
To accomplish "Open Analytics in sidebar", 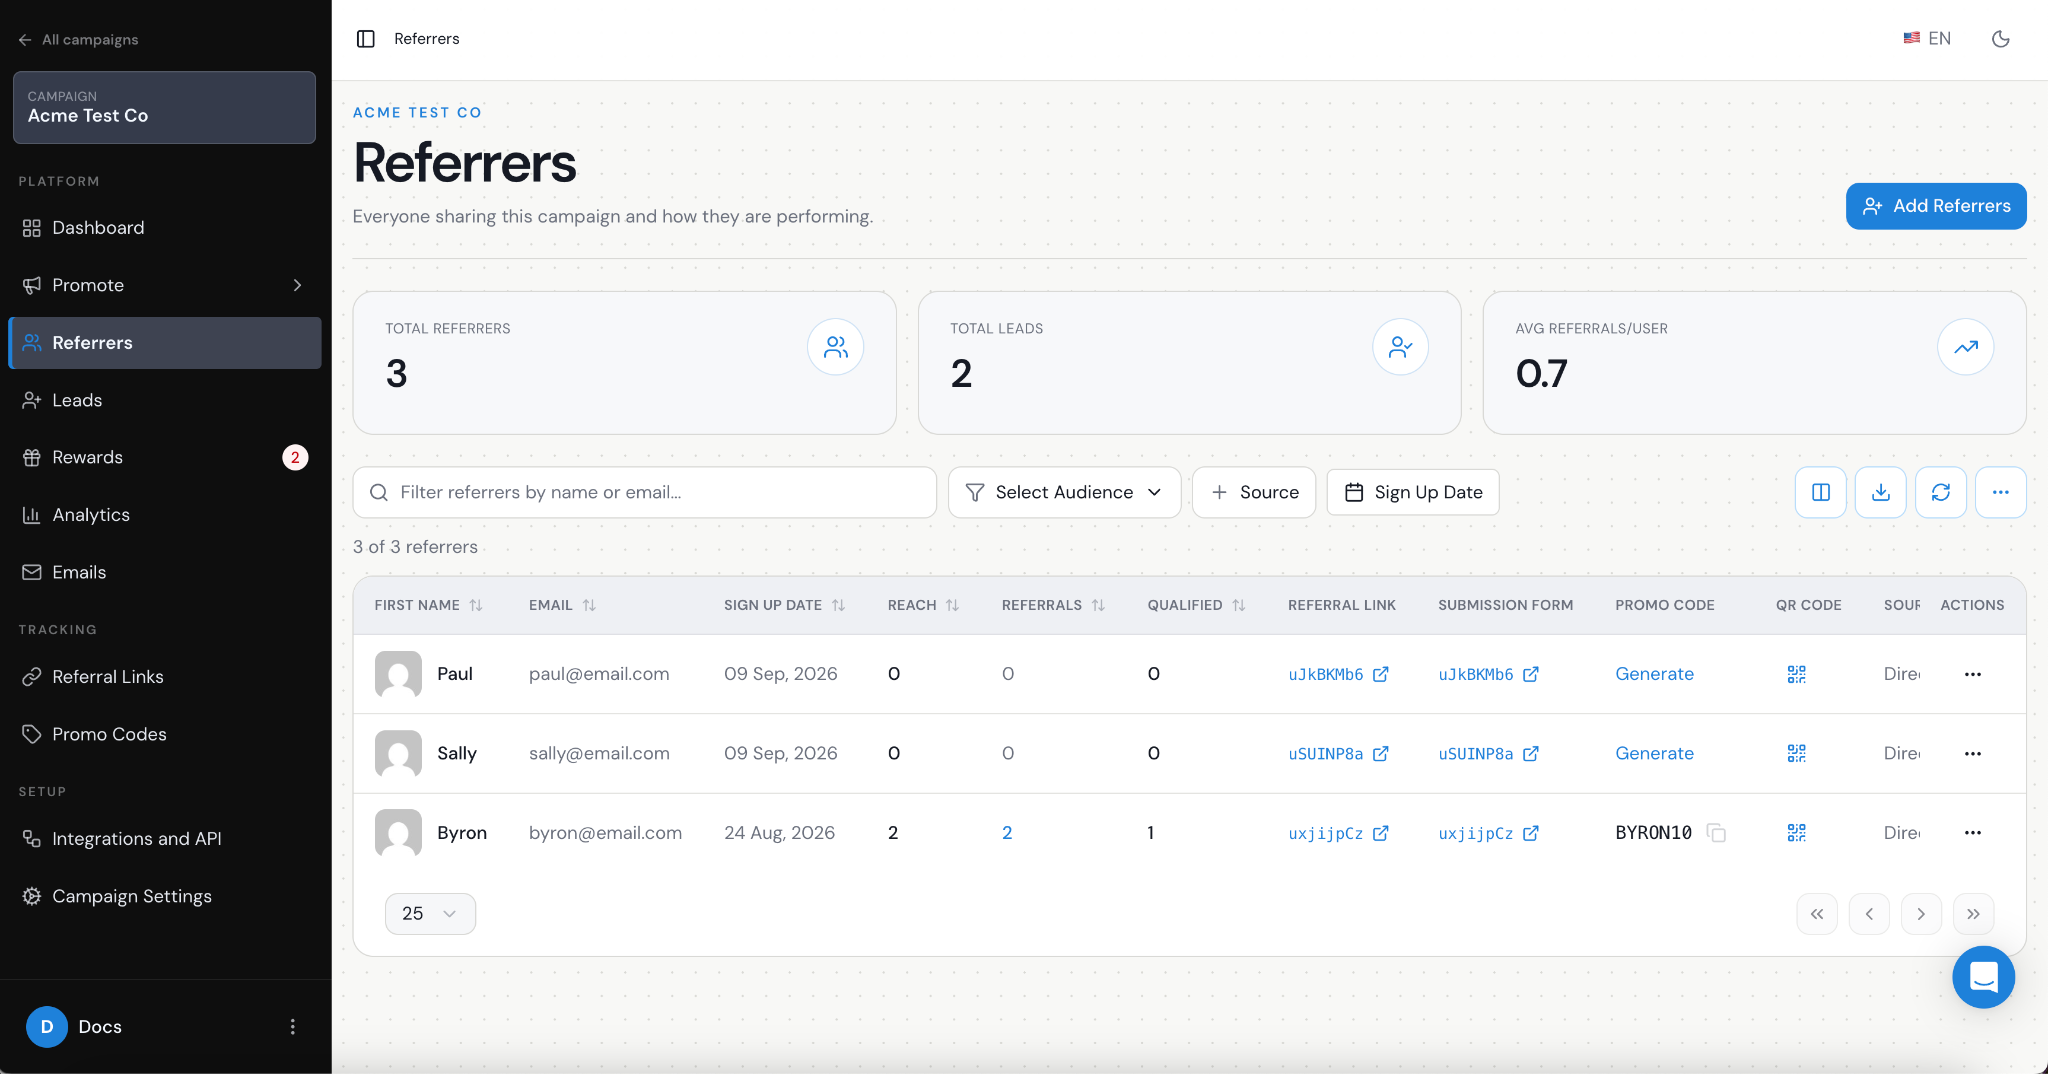I will [165, 515].
